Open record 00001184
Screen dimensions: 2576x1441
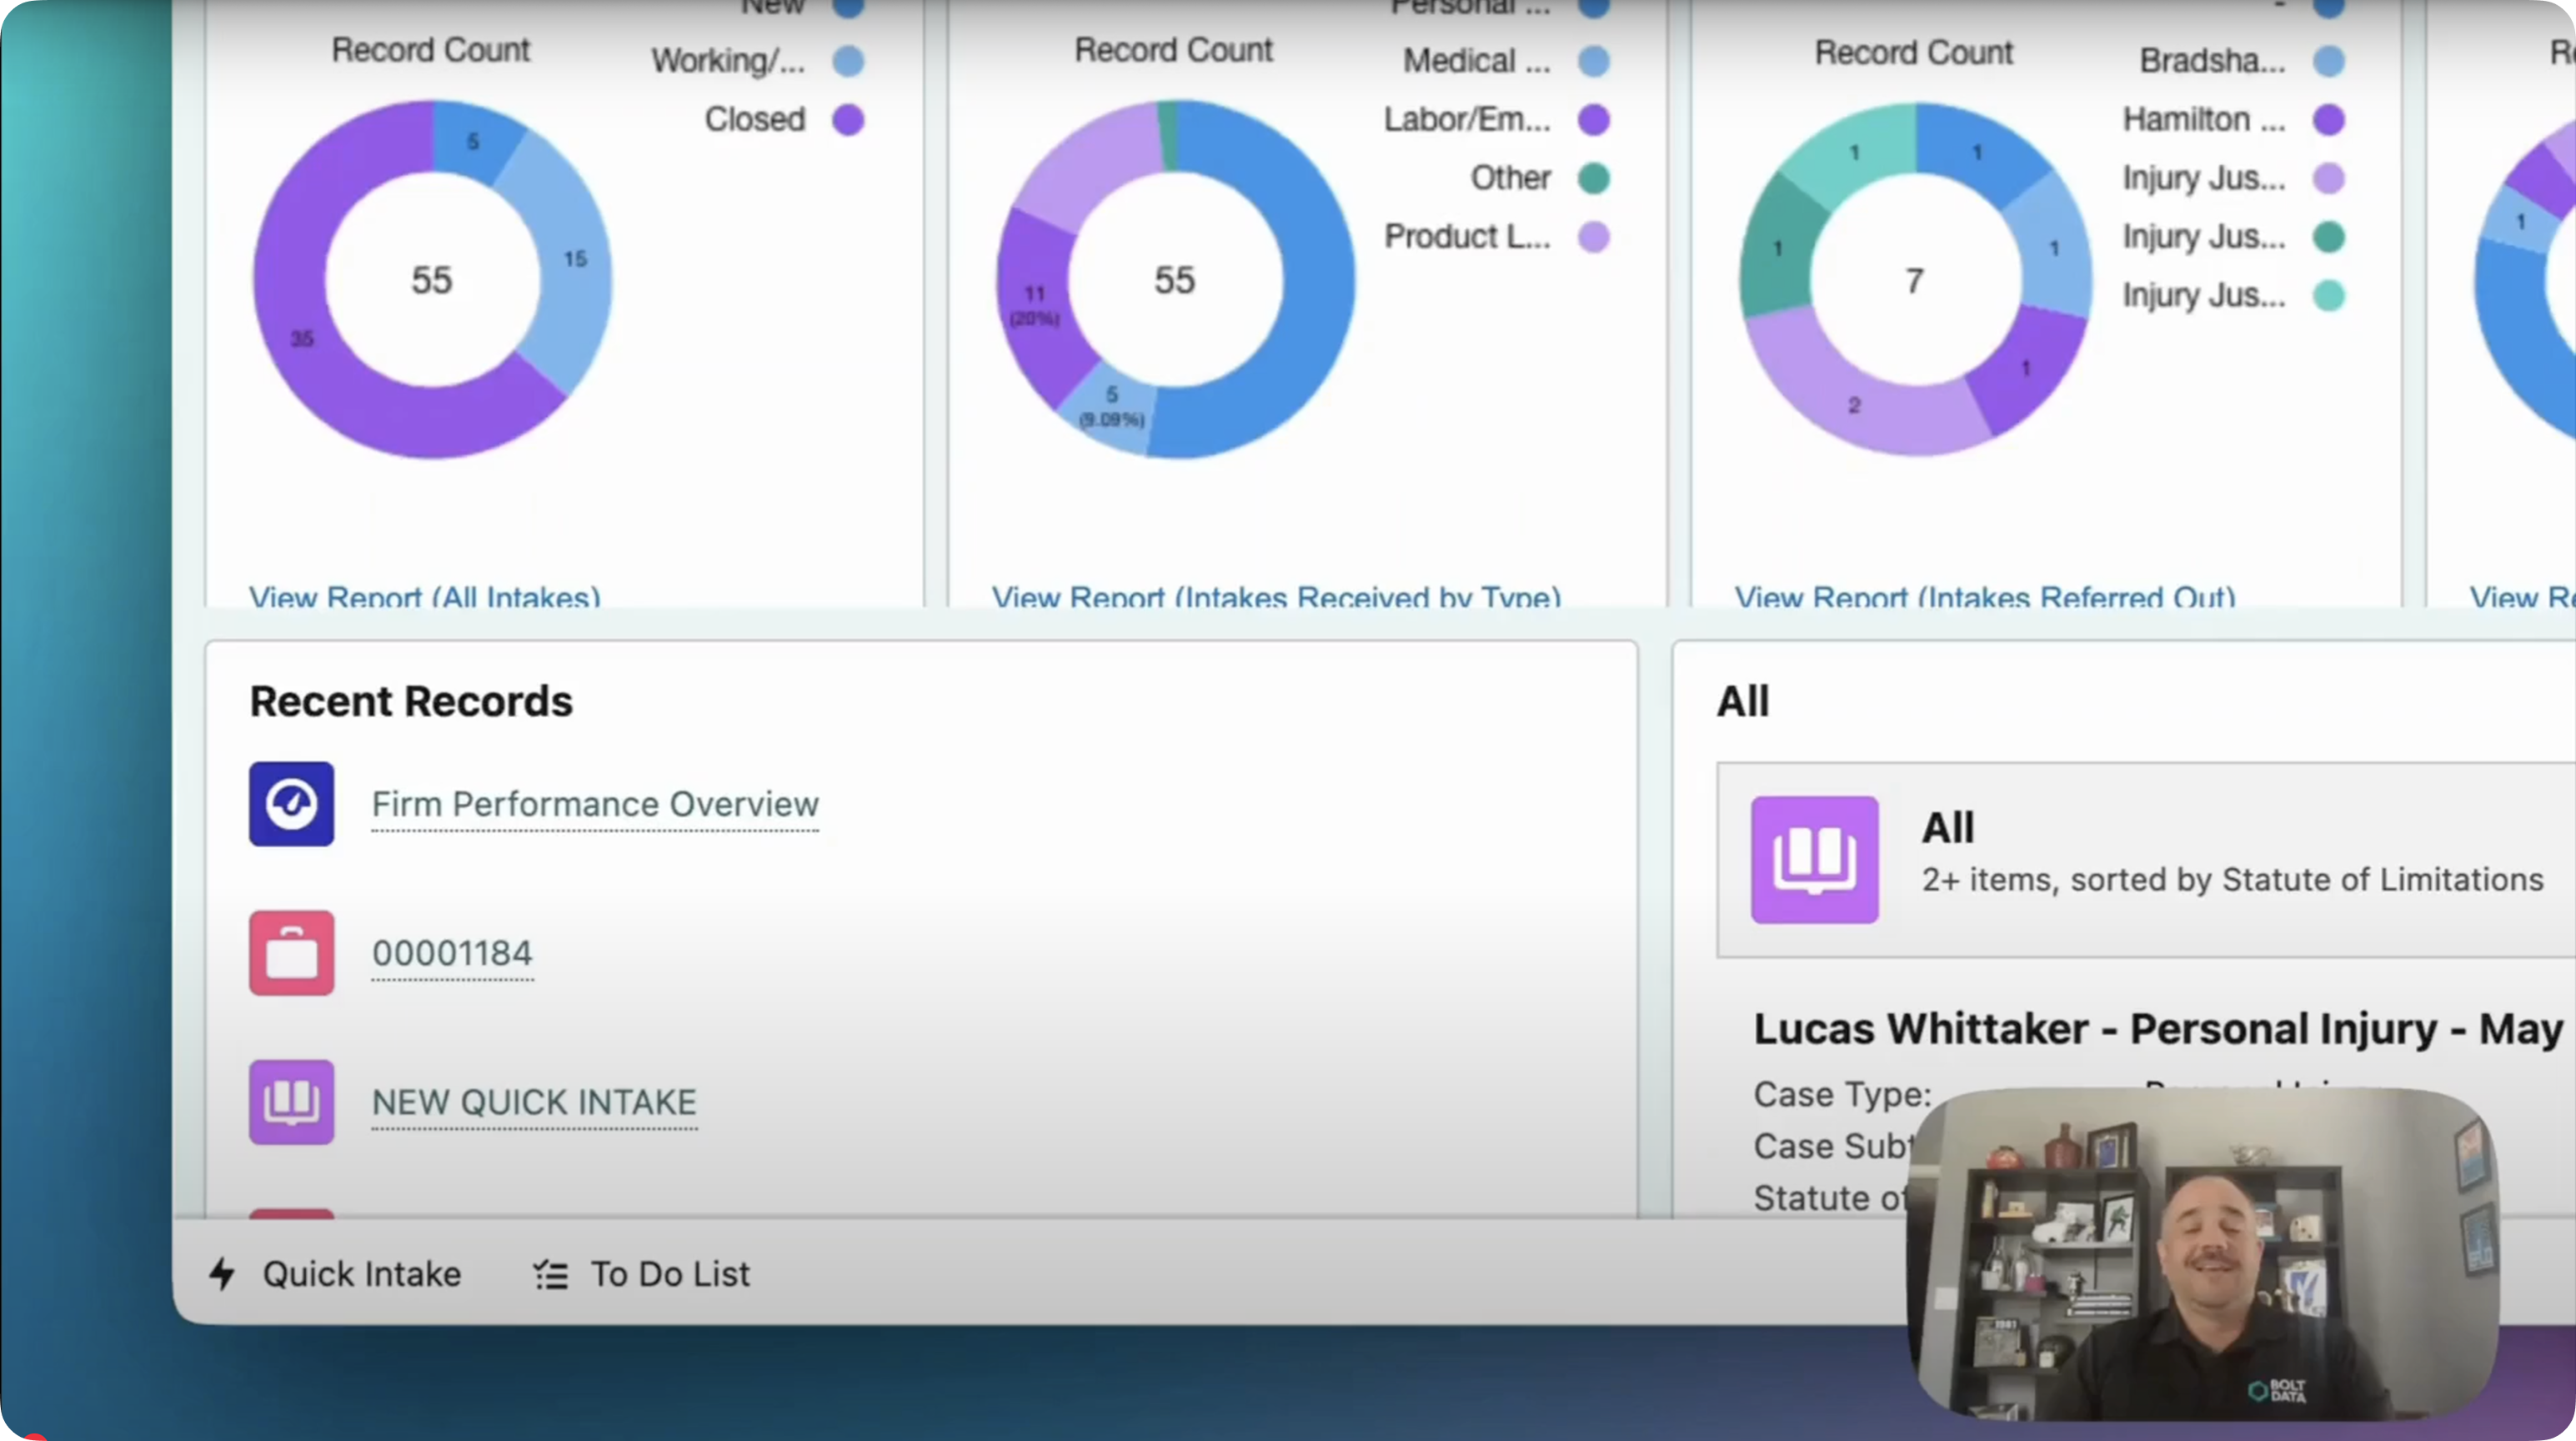(452, 953)
